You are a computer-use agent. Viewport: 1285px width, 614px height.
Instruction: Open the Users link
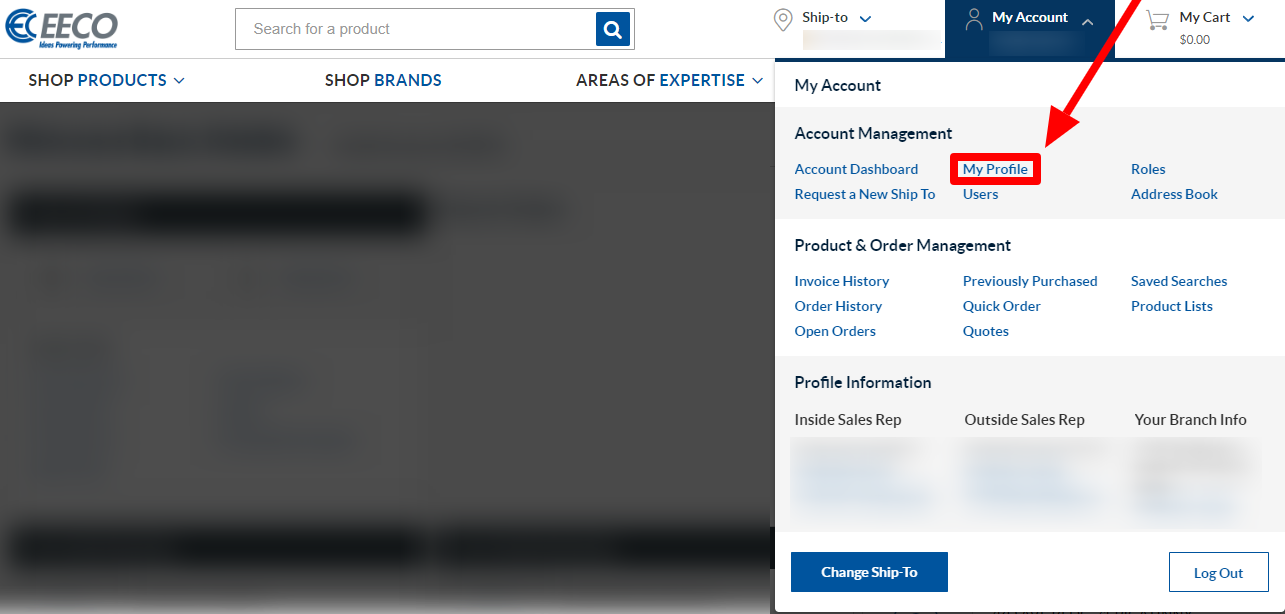980,194
